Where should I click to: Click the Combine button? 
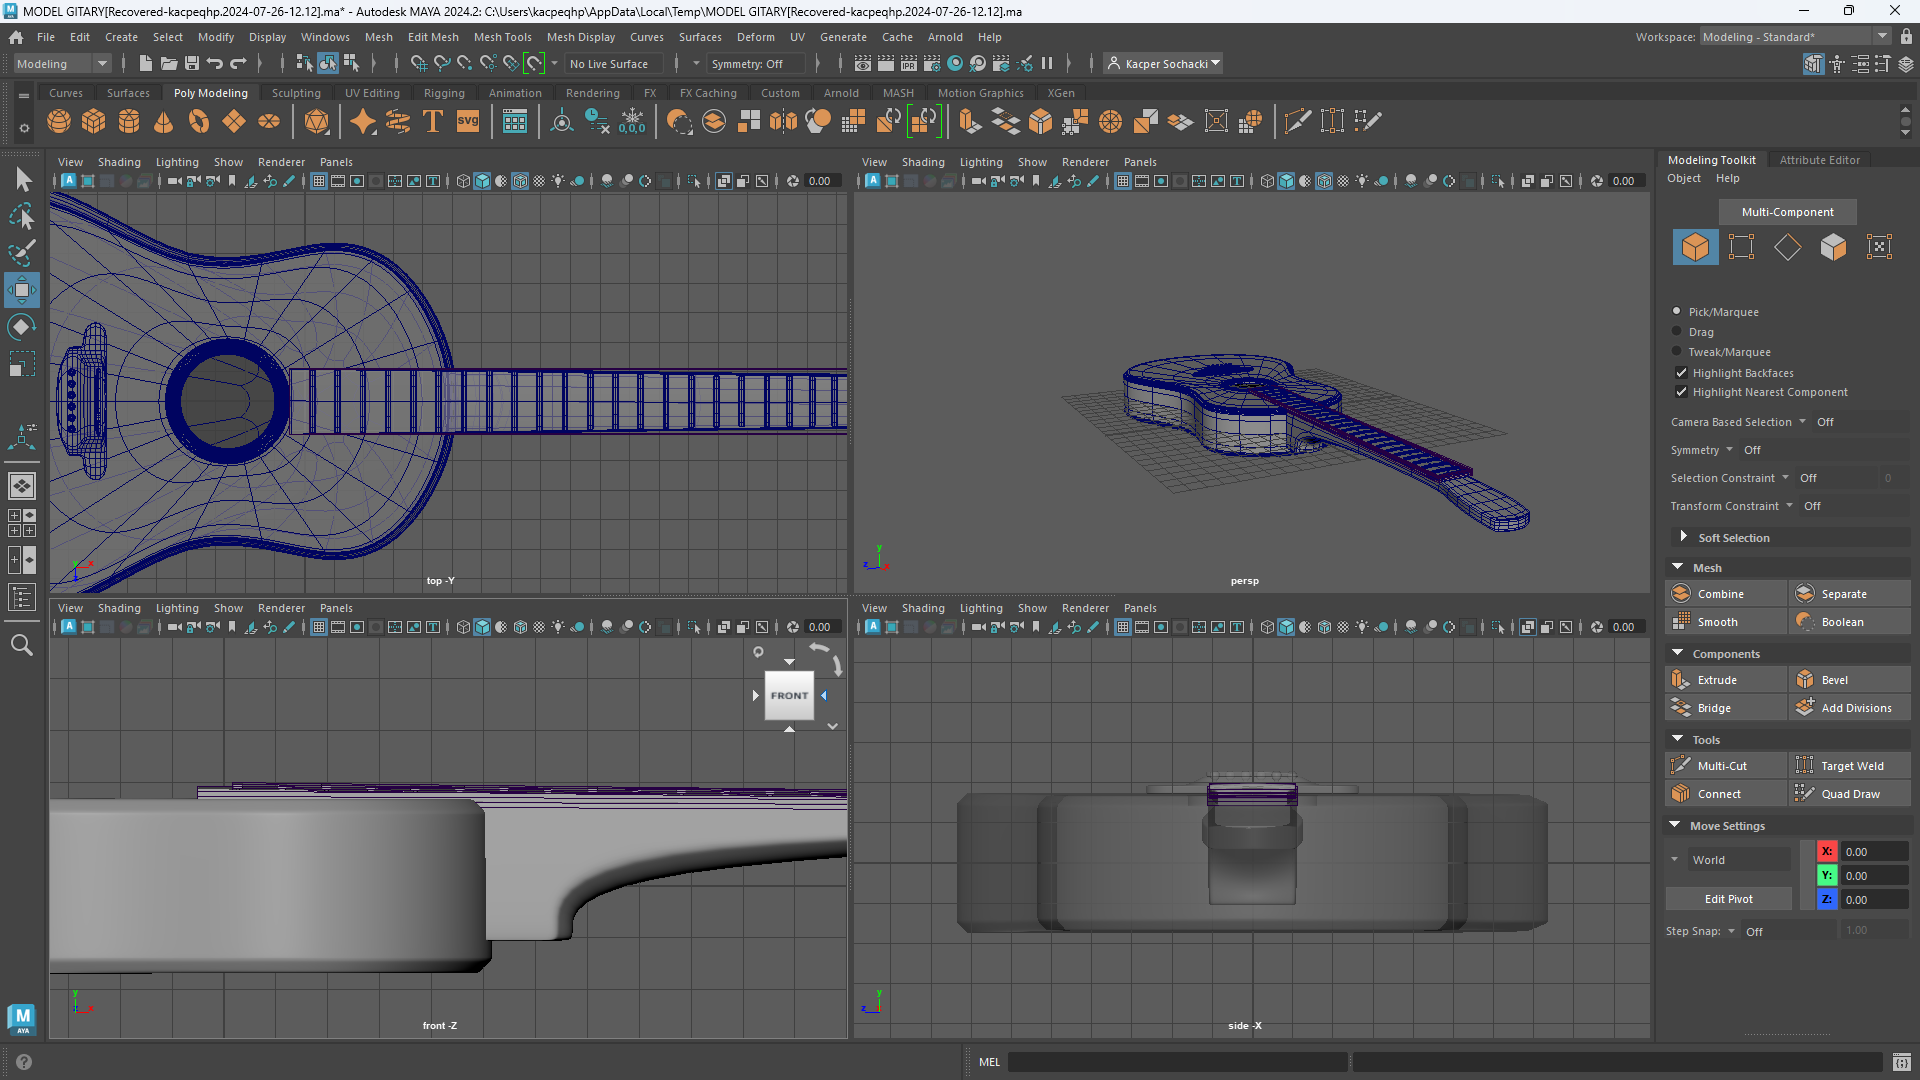point(1726,594)
